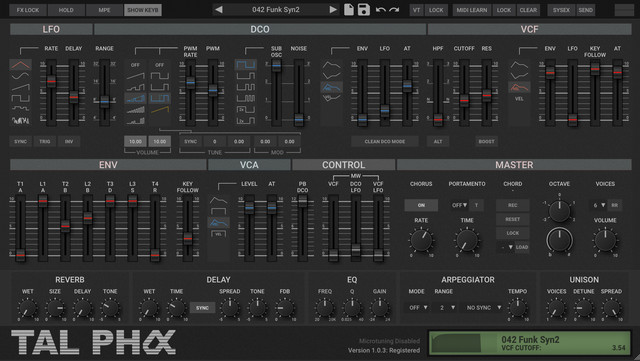Go to the previous preset arrow
Image resolution: width=640 pixels, height=361 pixels.
[x=219, y=9]
